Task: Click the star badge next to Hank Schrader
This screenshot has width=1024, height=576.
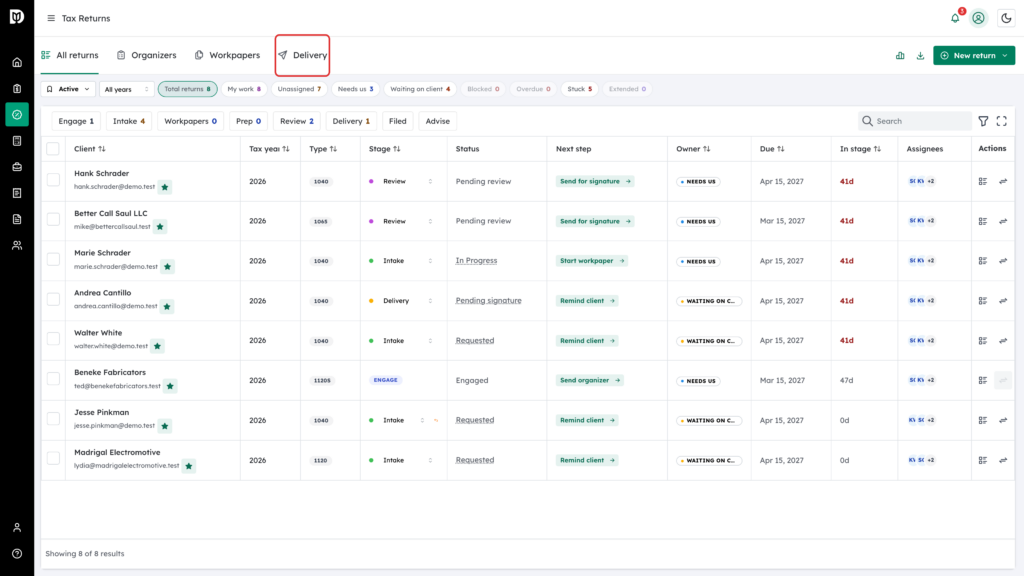Action: (x=165, y=187)
